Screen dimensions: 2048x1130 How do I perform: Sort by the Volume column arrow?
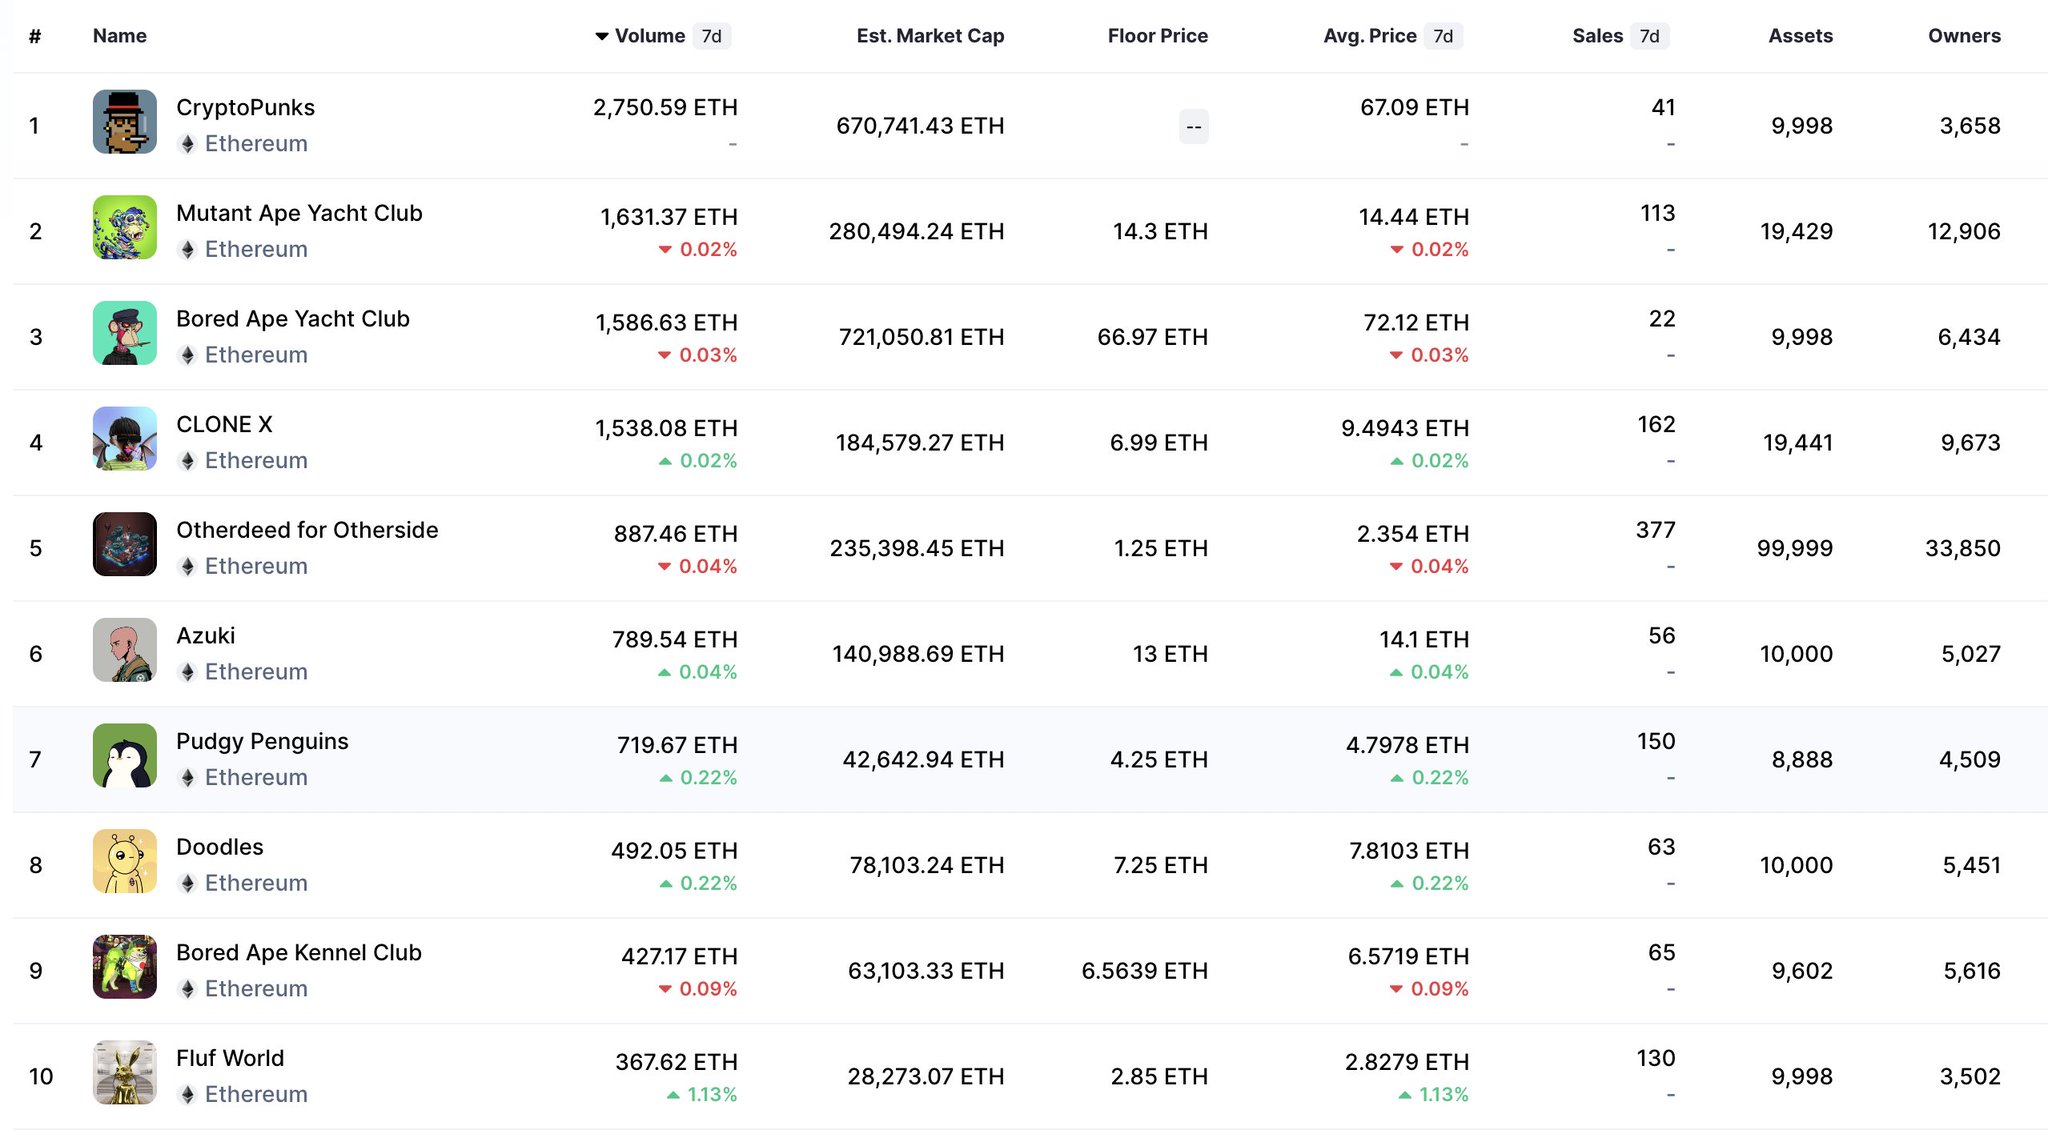602,36
